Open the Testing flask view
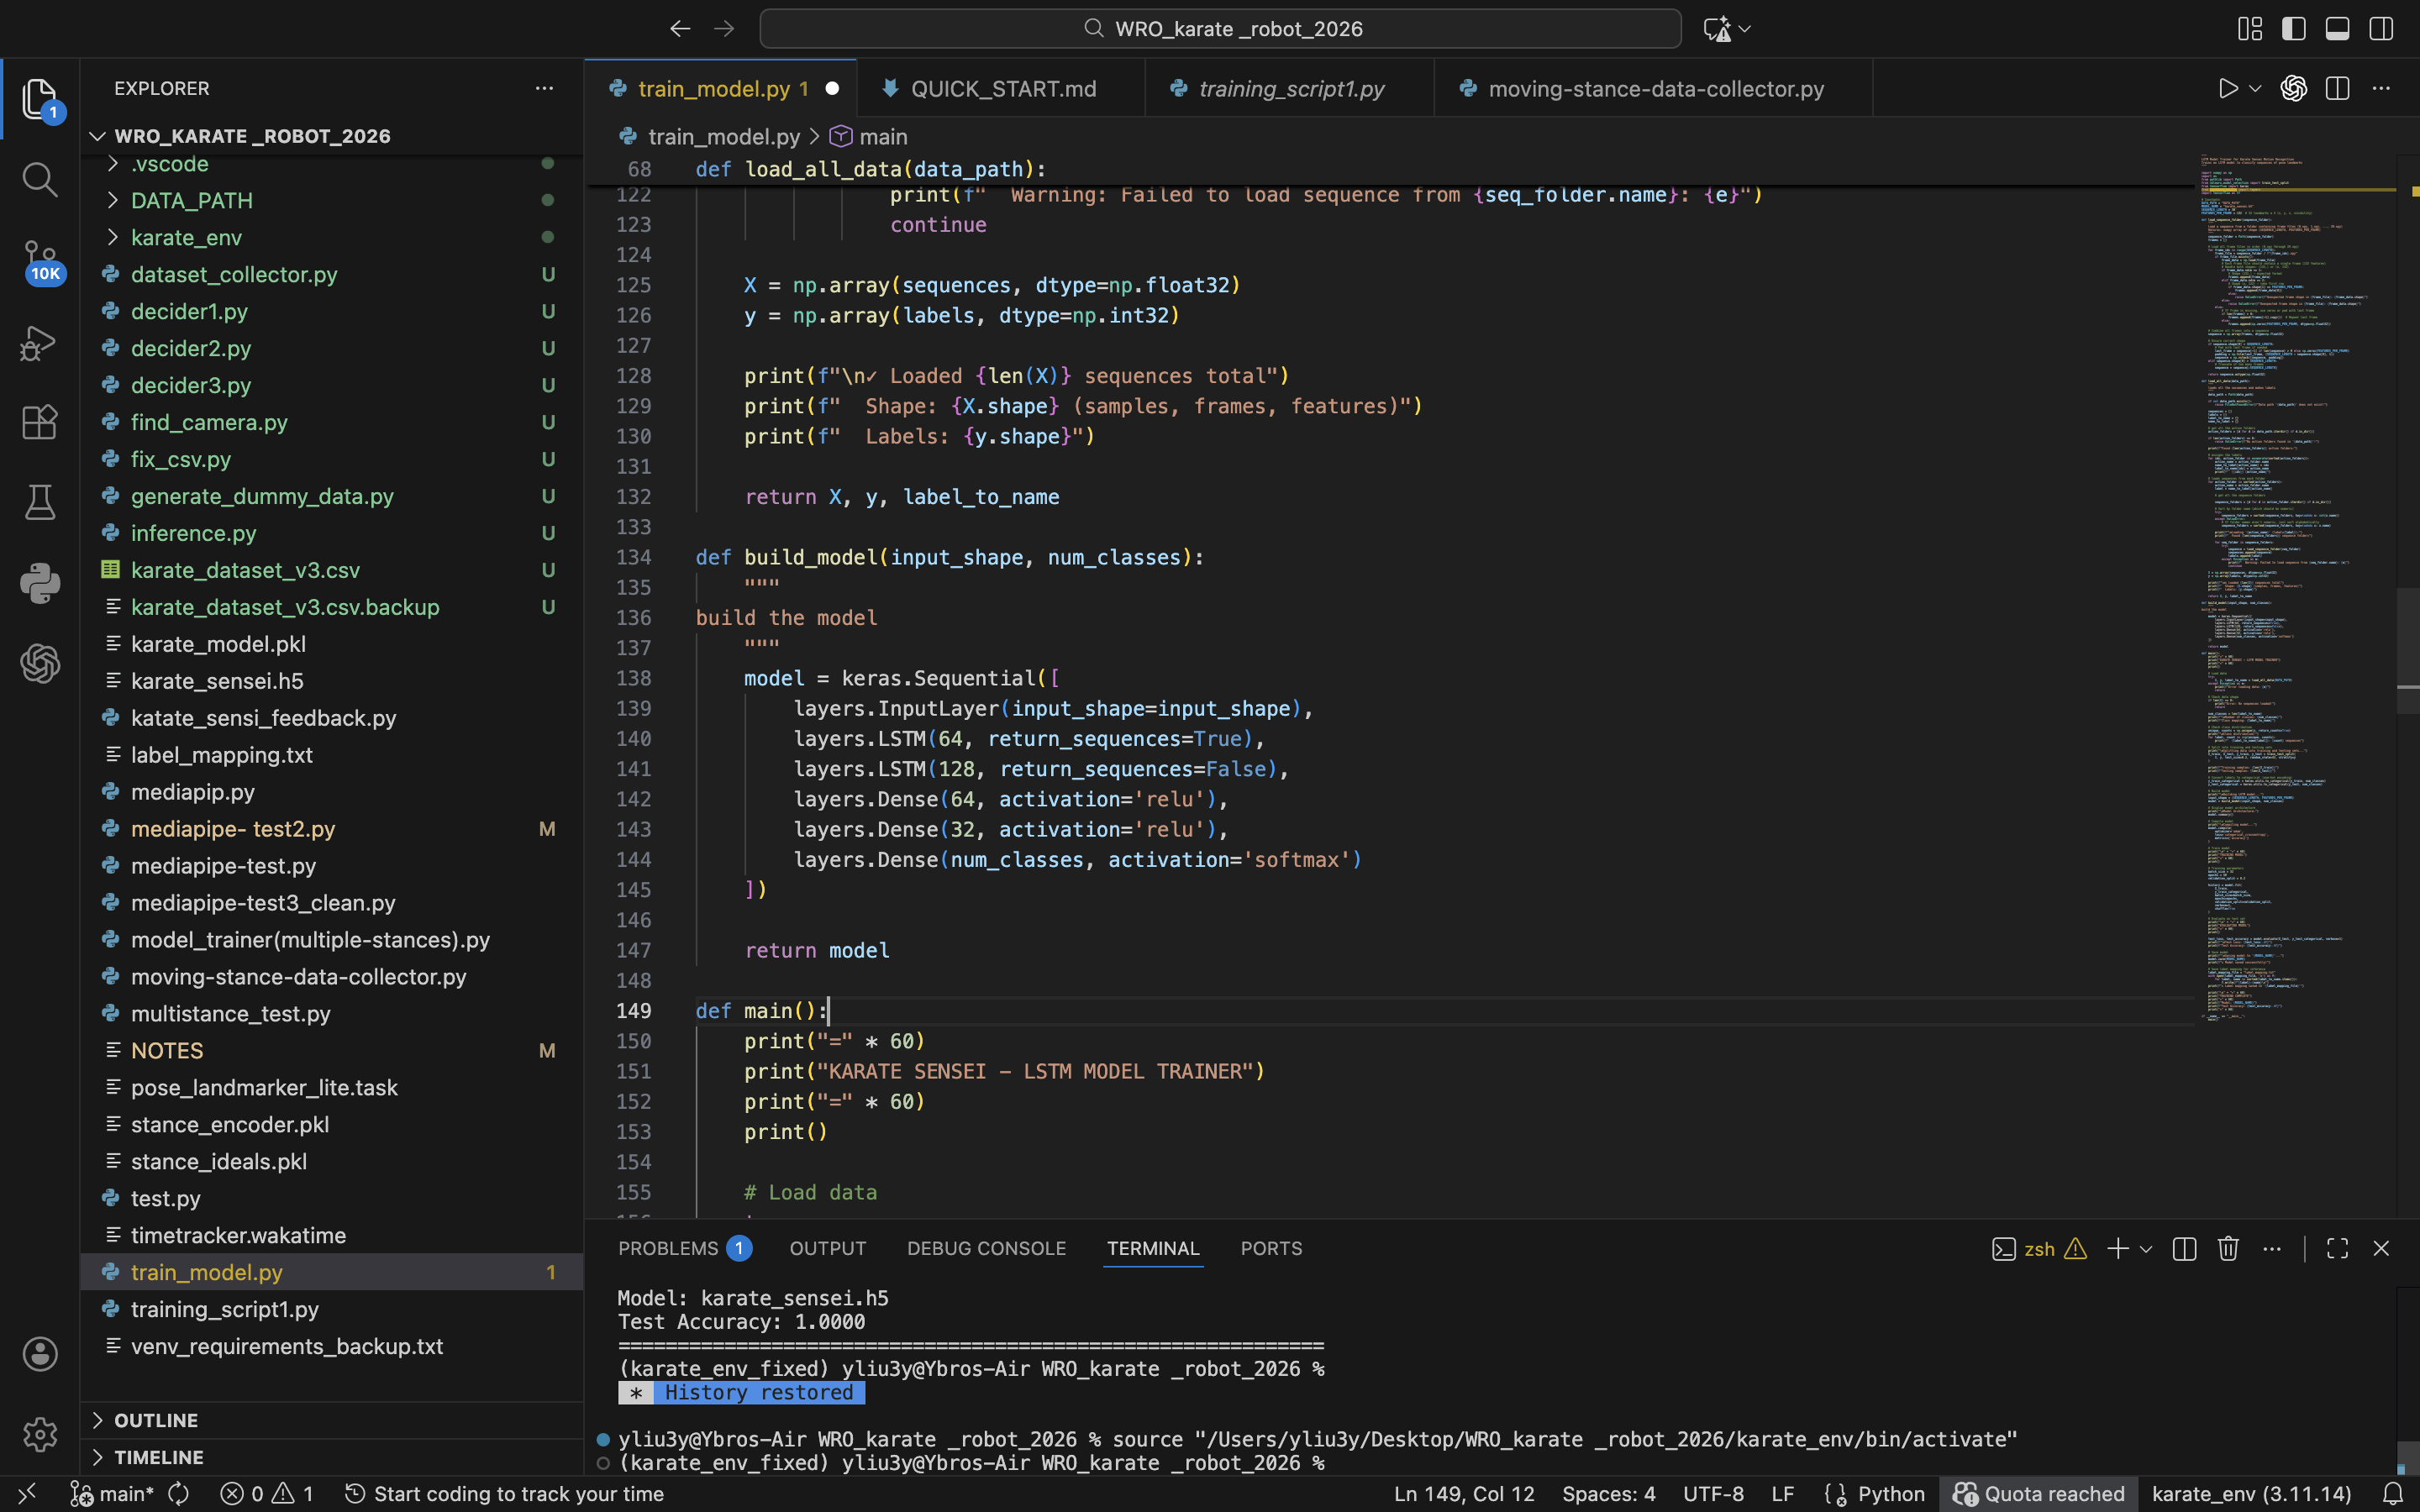2420x1512 pixels. pos(40,502)
